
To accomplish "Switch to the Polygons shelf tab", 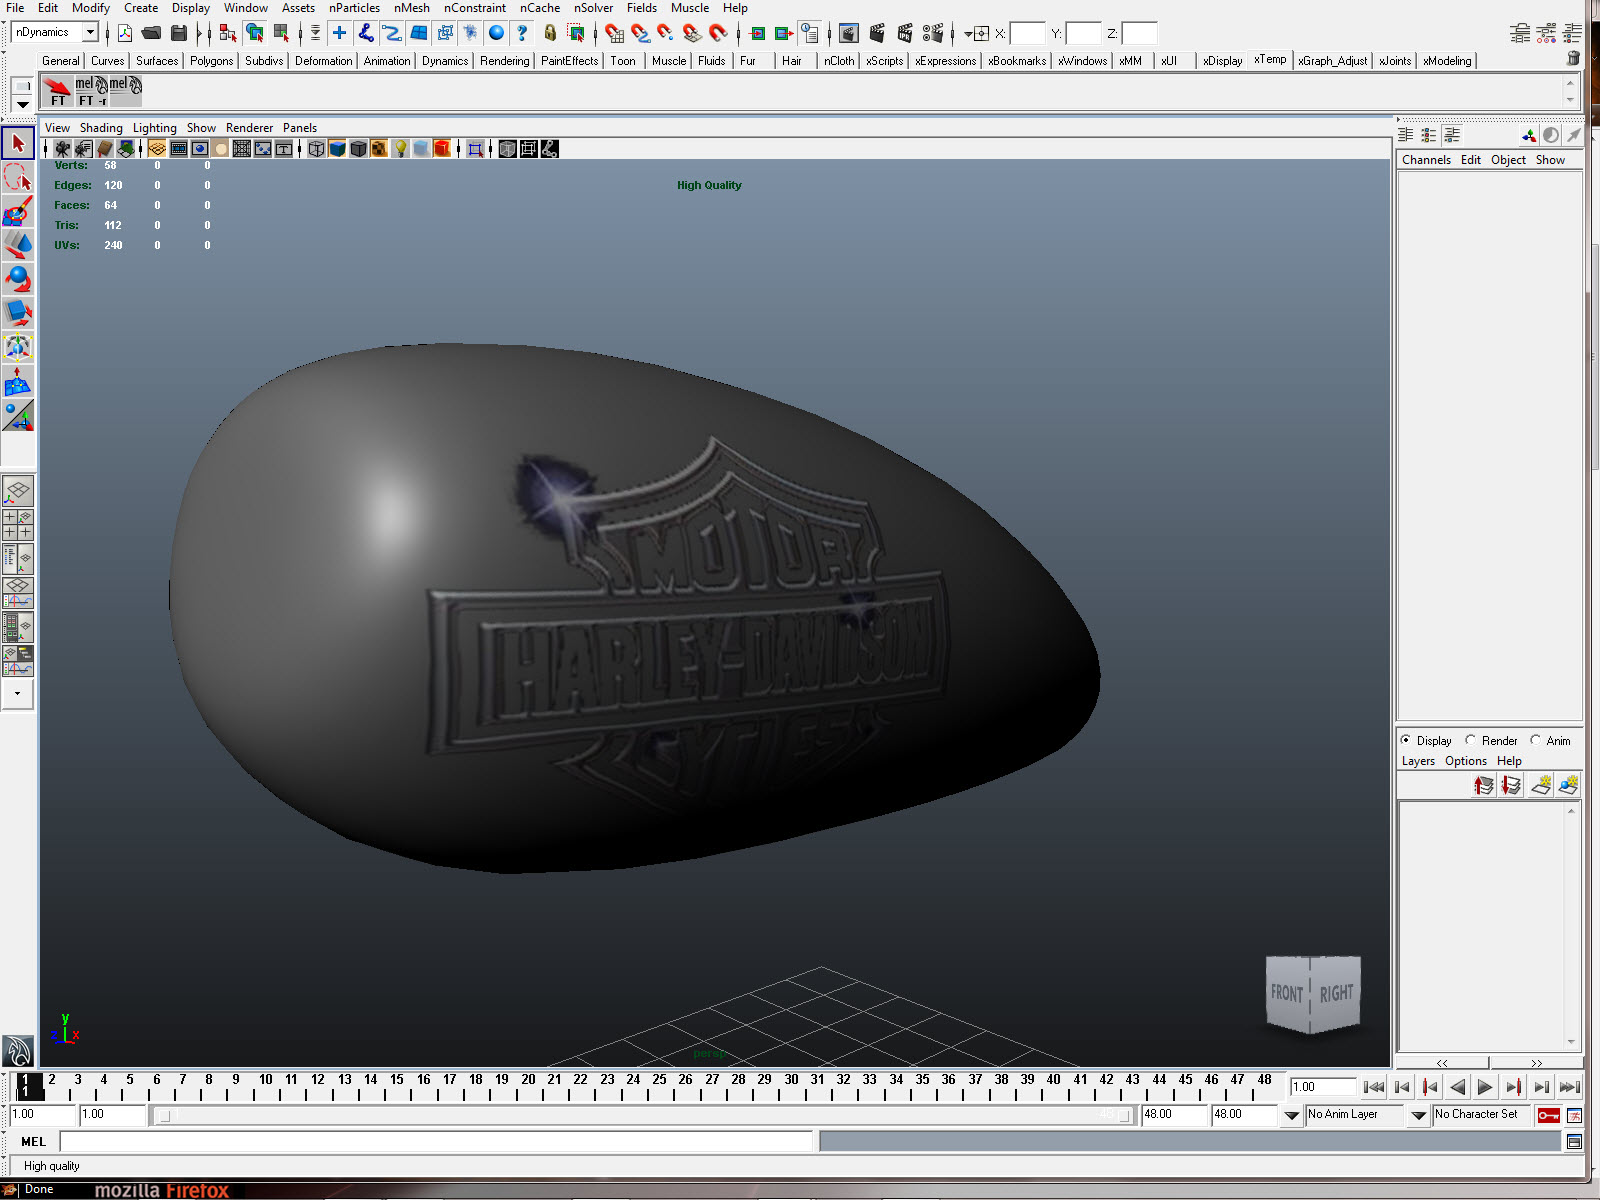I will pyautogui.click(x=211, y=61).
